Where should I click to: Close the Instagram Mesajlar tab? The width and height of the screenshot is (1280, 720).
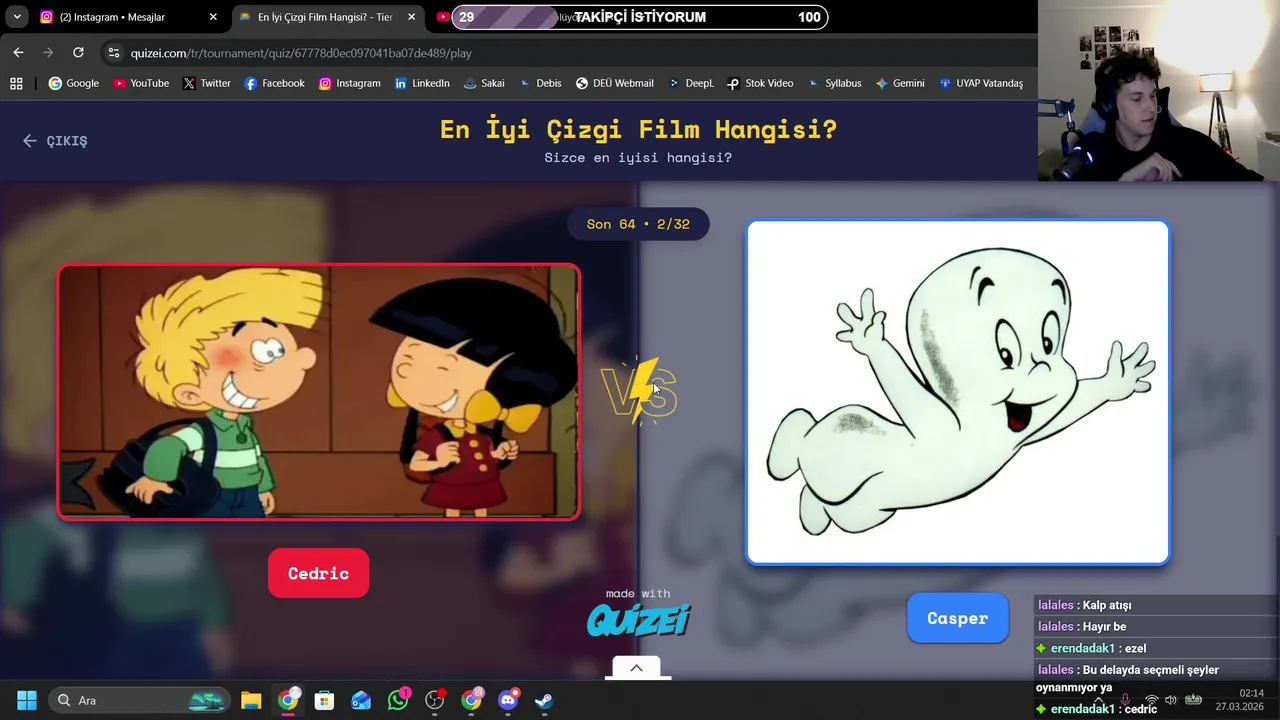(x=213, y=17)
